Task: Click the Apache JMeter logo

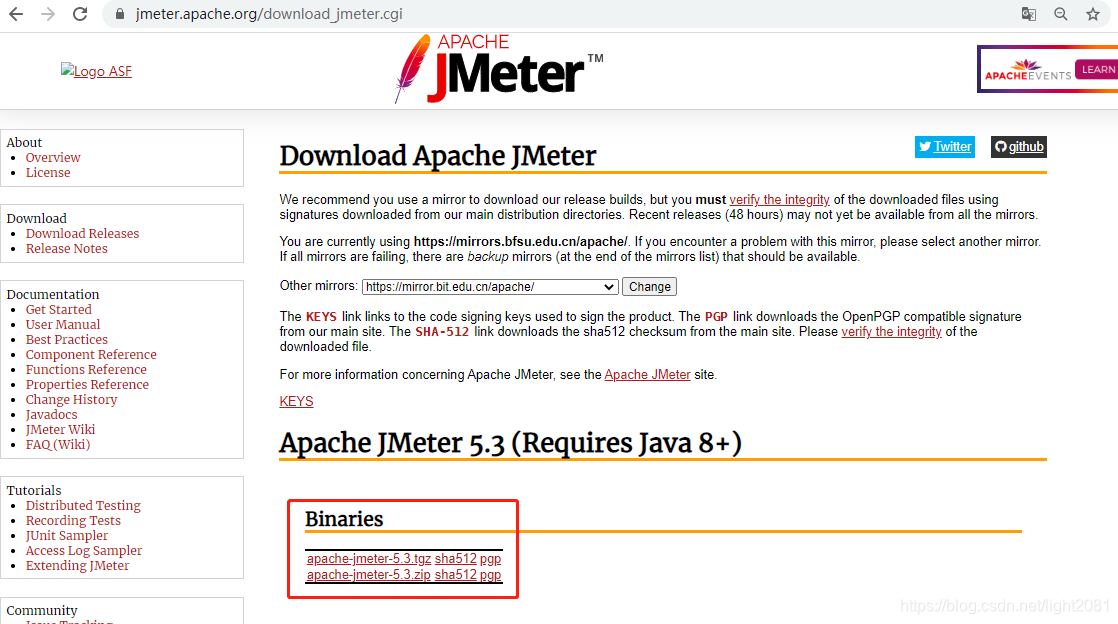Action: tap(499, 68)
